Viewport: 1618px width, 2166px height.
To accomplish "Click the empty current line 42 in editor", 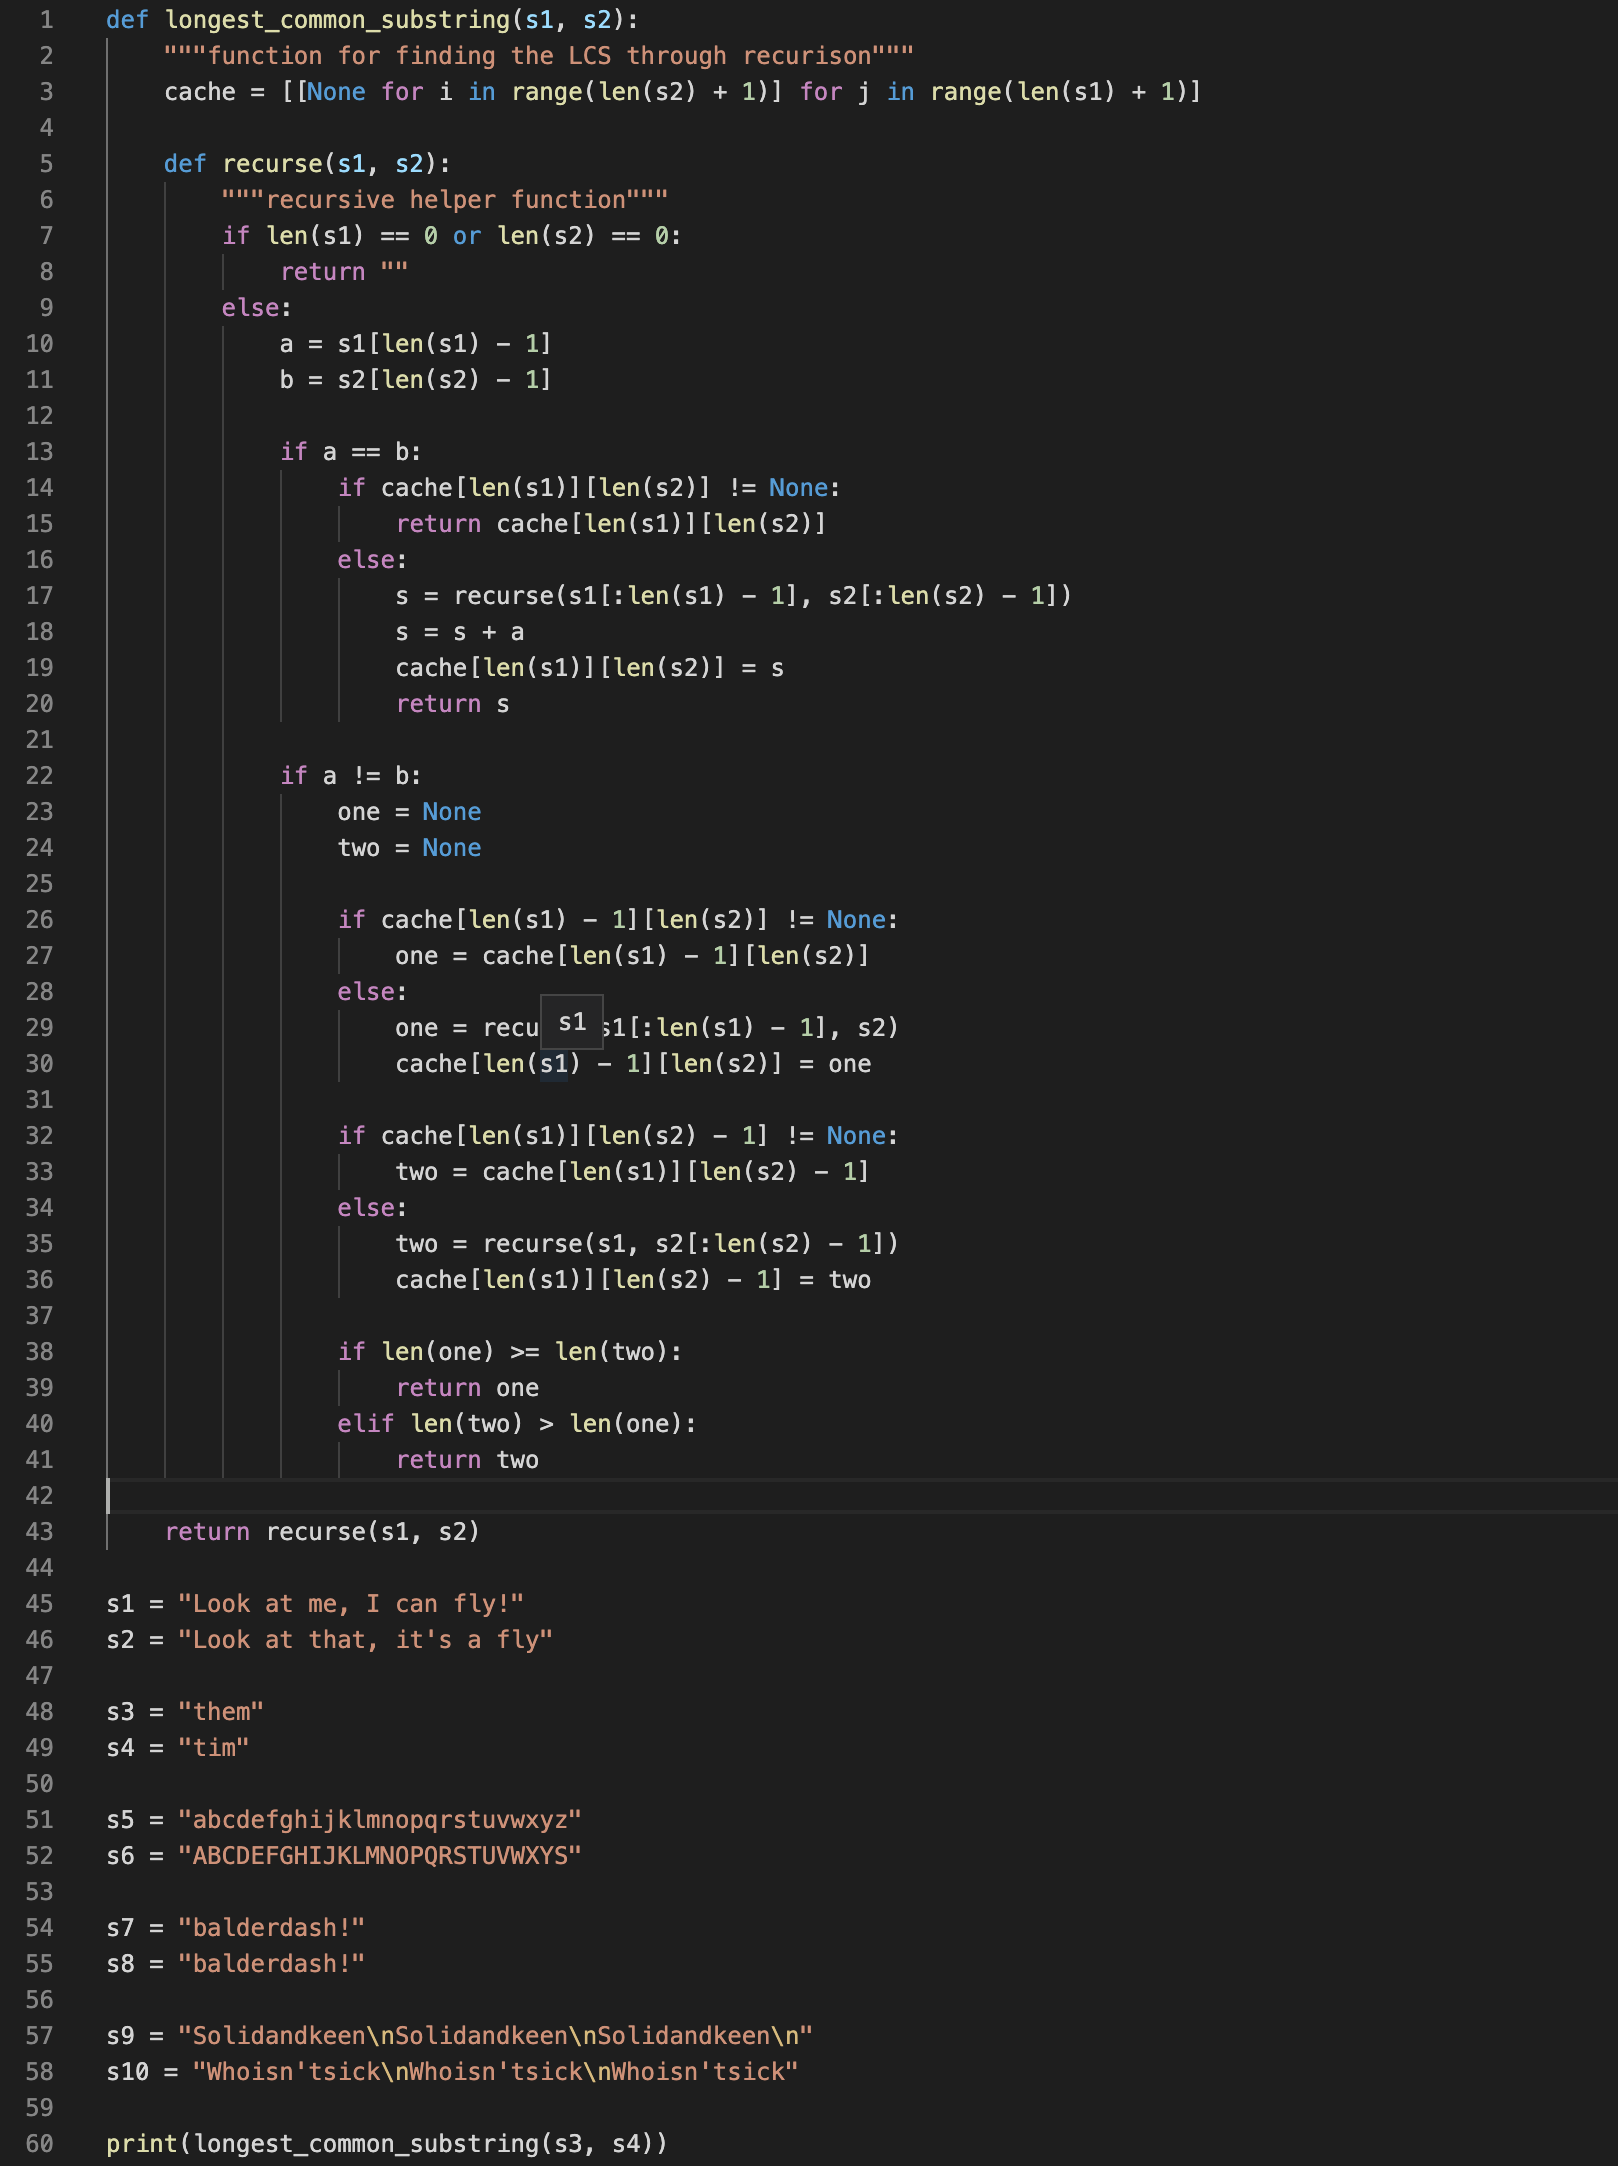I will pos(860,1496).
